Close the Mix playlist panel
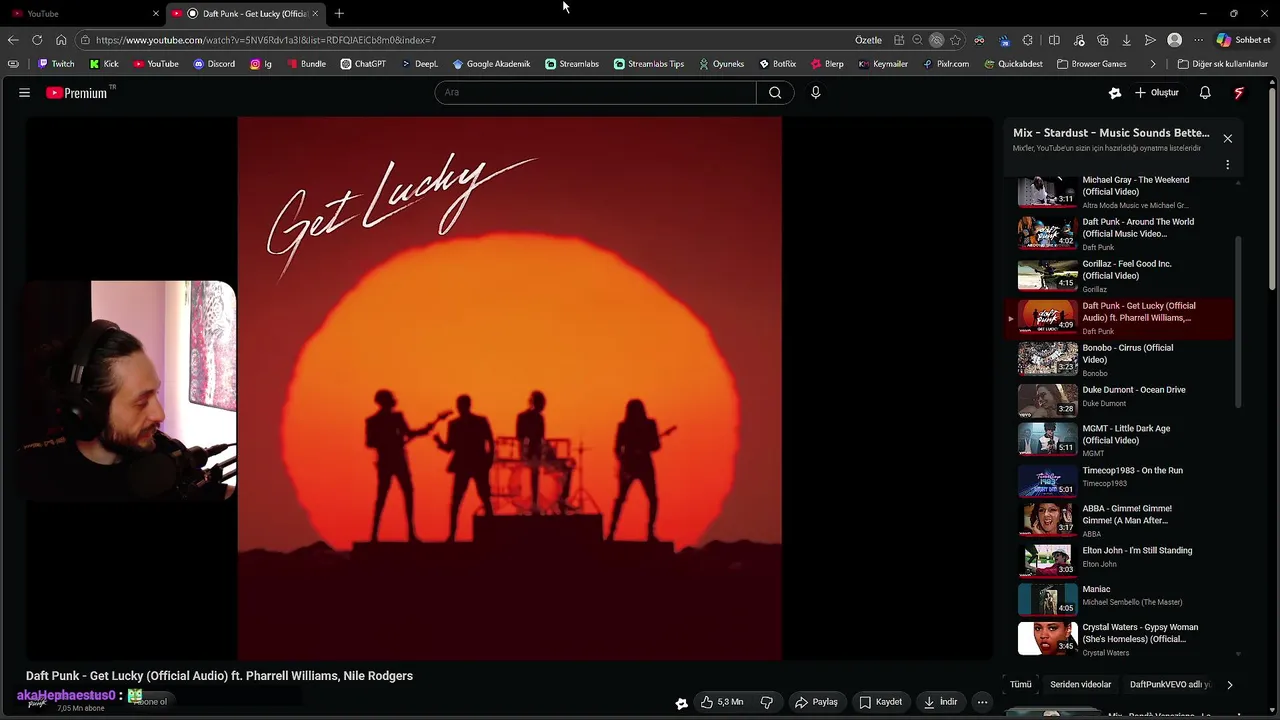Image resolution: width=1280 pixels, height=720 pixels. click(1227, 138)
